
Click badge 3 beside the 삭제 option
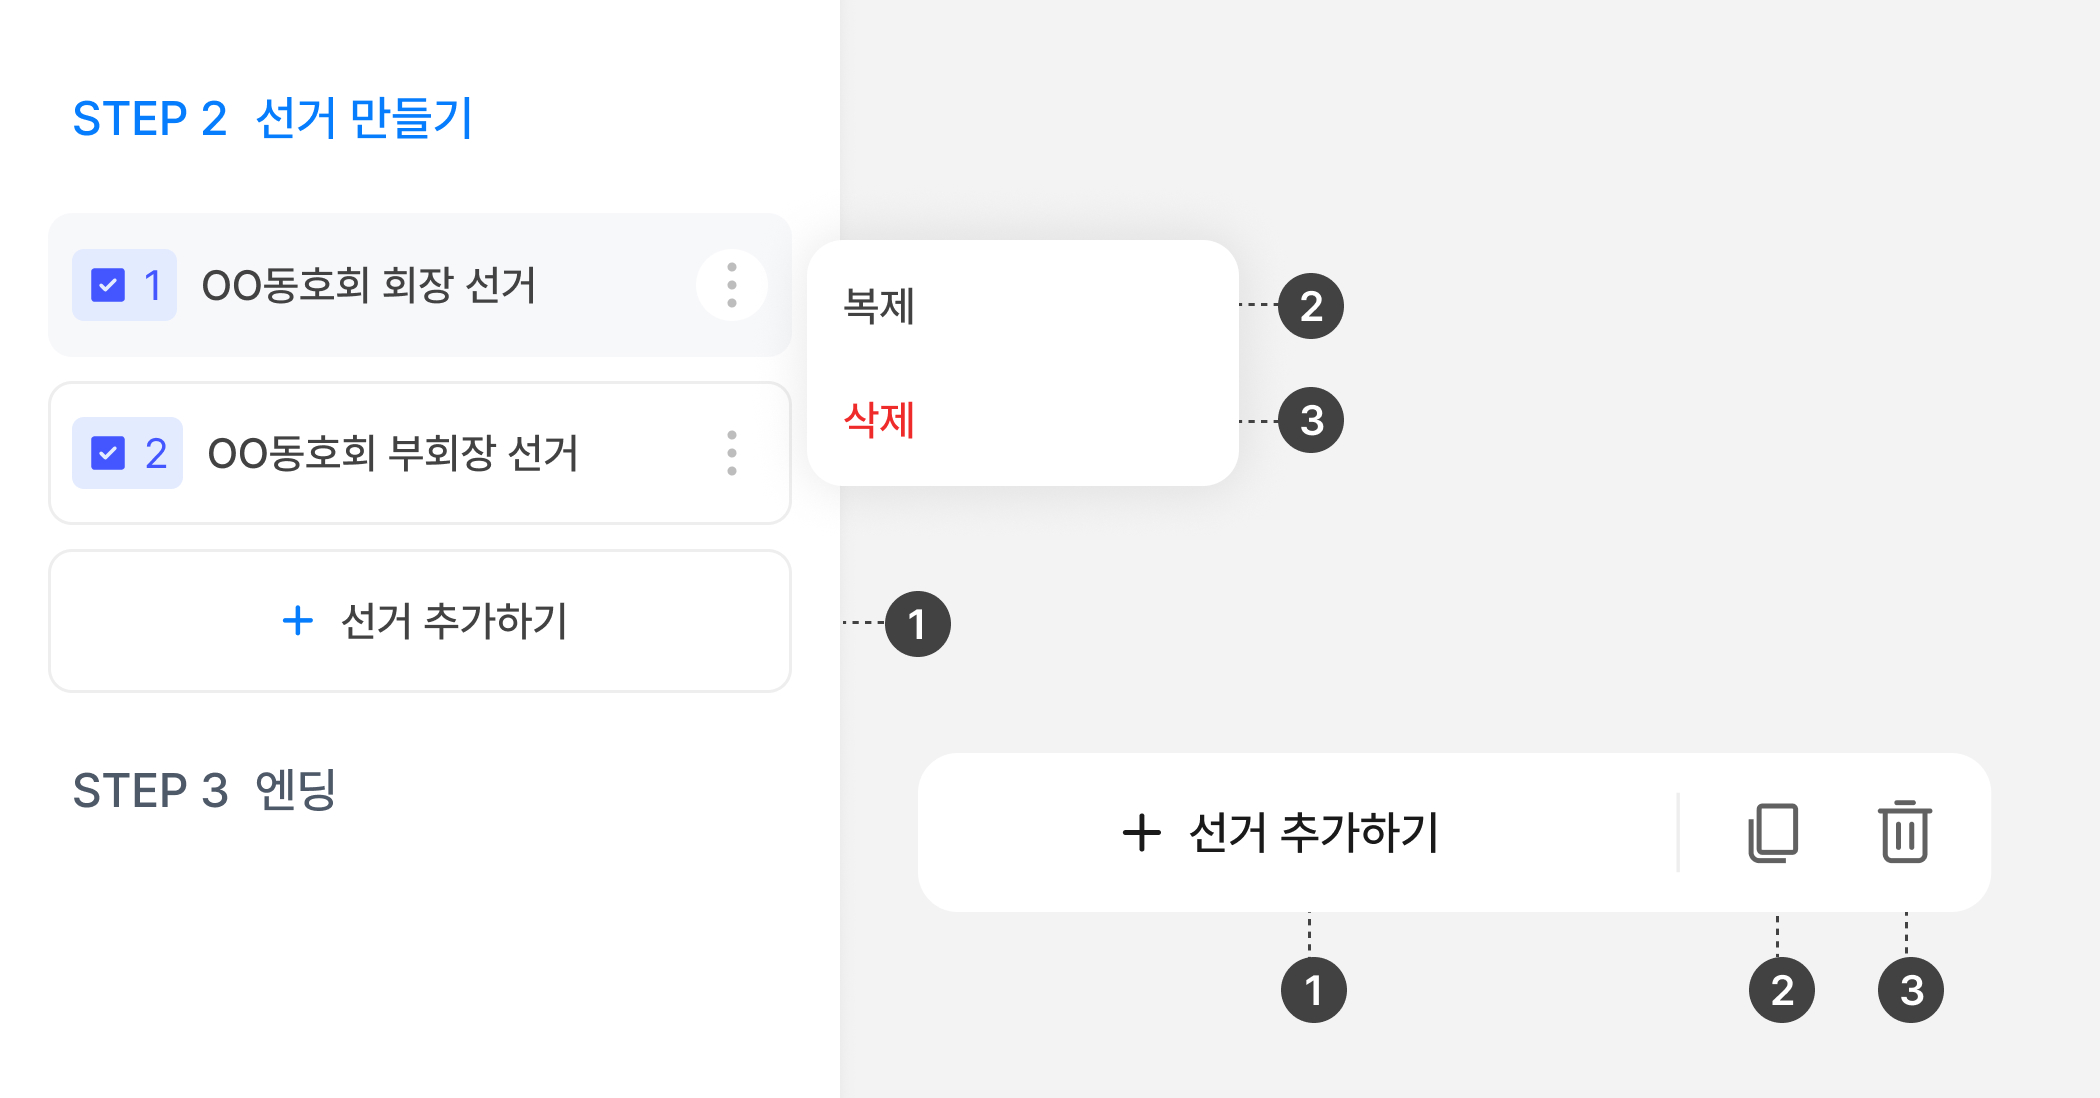[x=1311, y=420]
